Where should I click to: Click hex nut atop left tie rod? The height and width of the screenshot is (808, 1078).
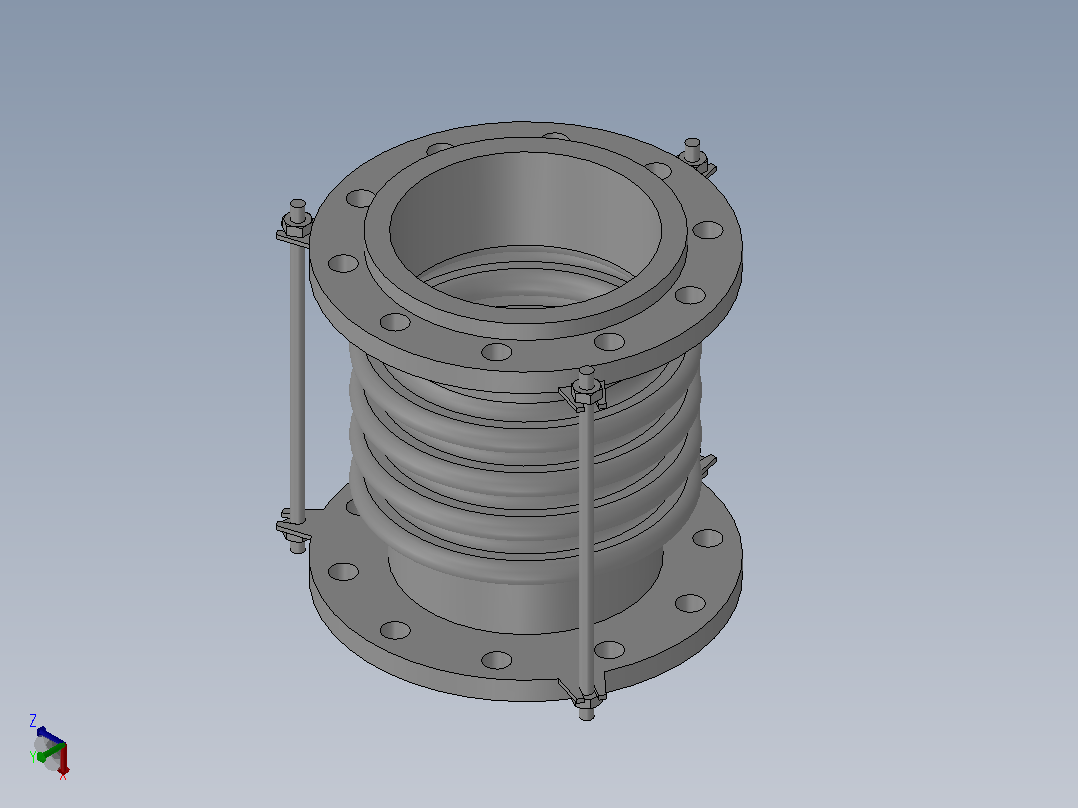(298, 224)
